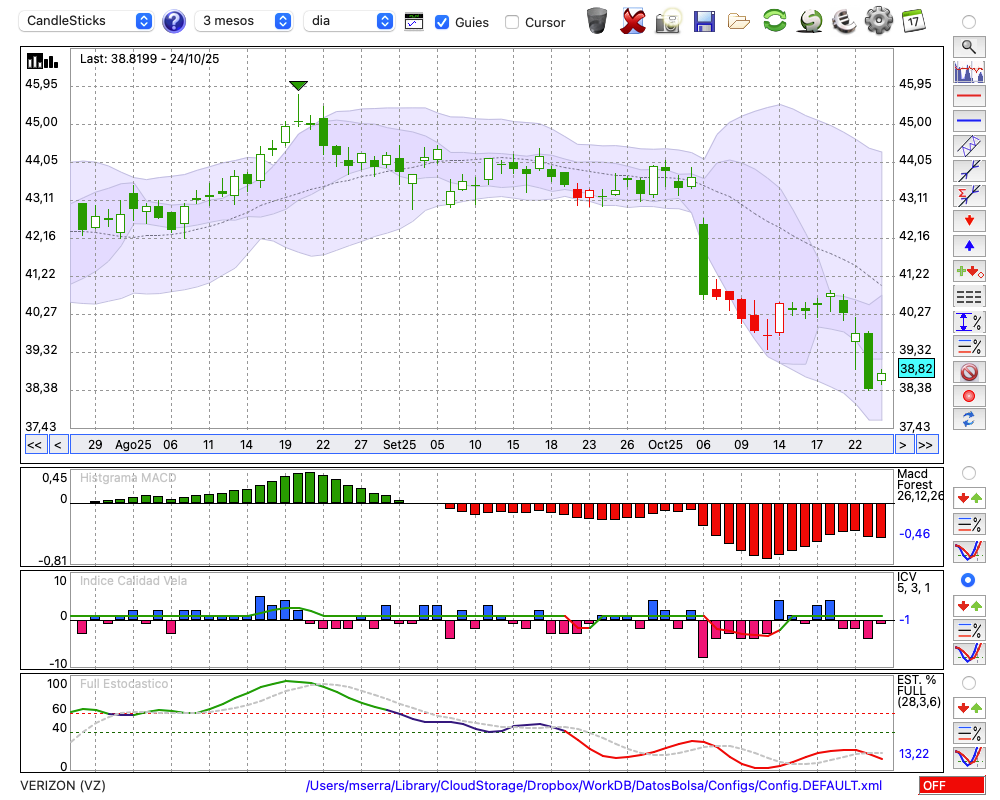Select the radio button beside EST. % FULL panel

pyautogui.click(x=968, y=682)
